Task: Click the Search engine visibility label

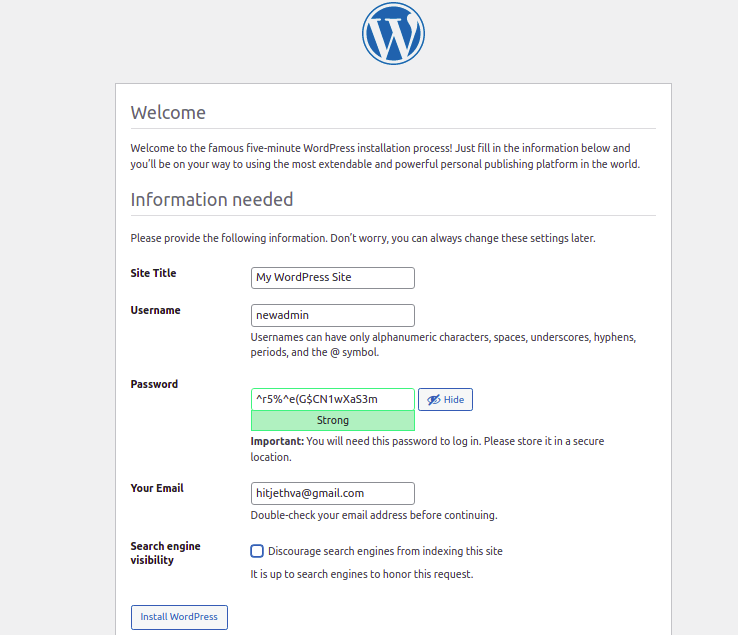Action: 165,553
